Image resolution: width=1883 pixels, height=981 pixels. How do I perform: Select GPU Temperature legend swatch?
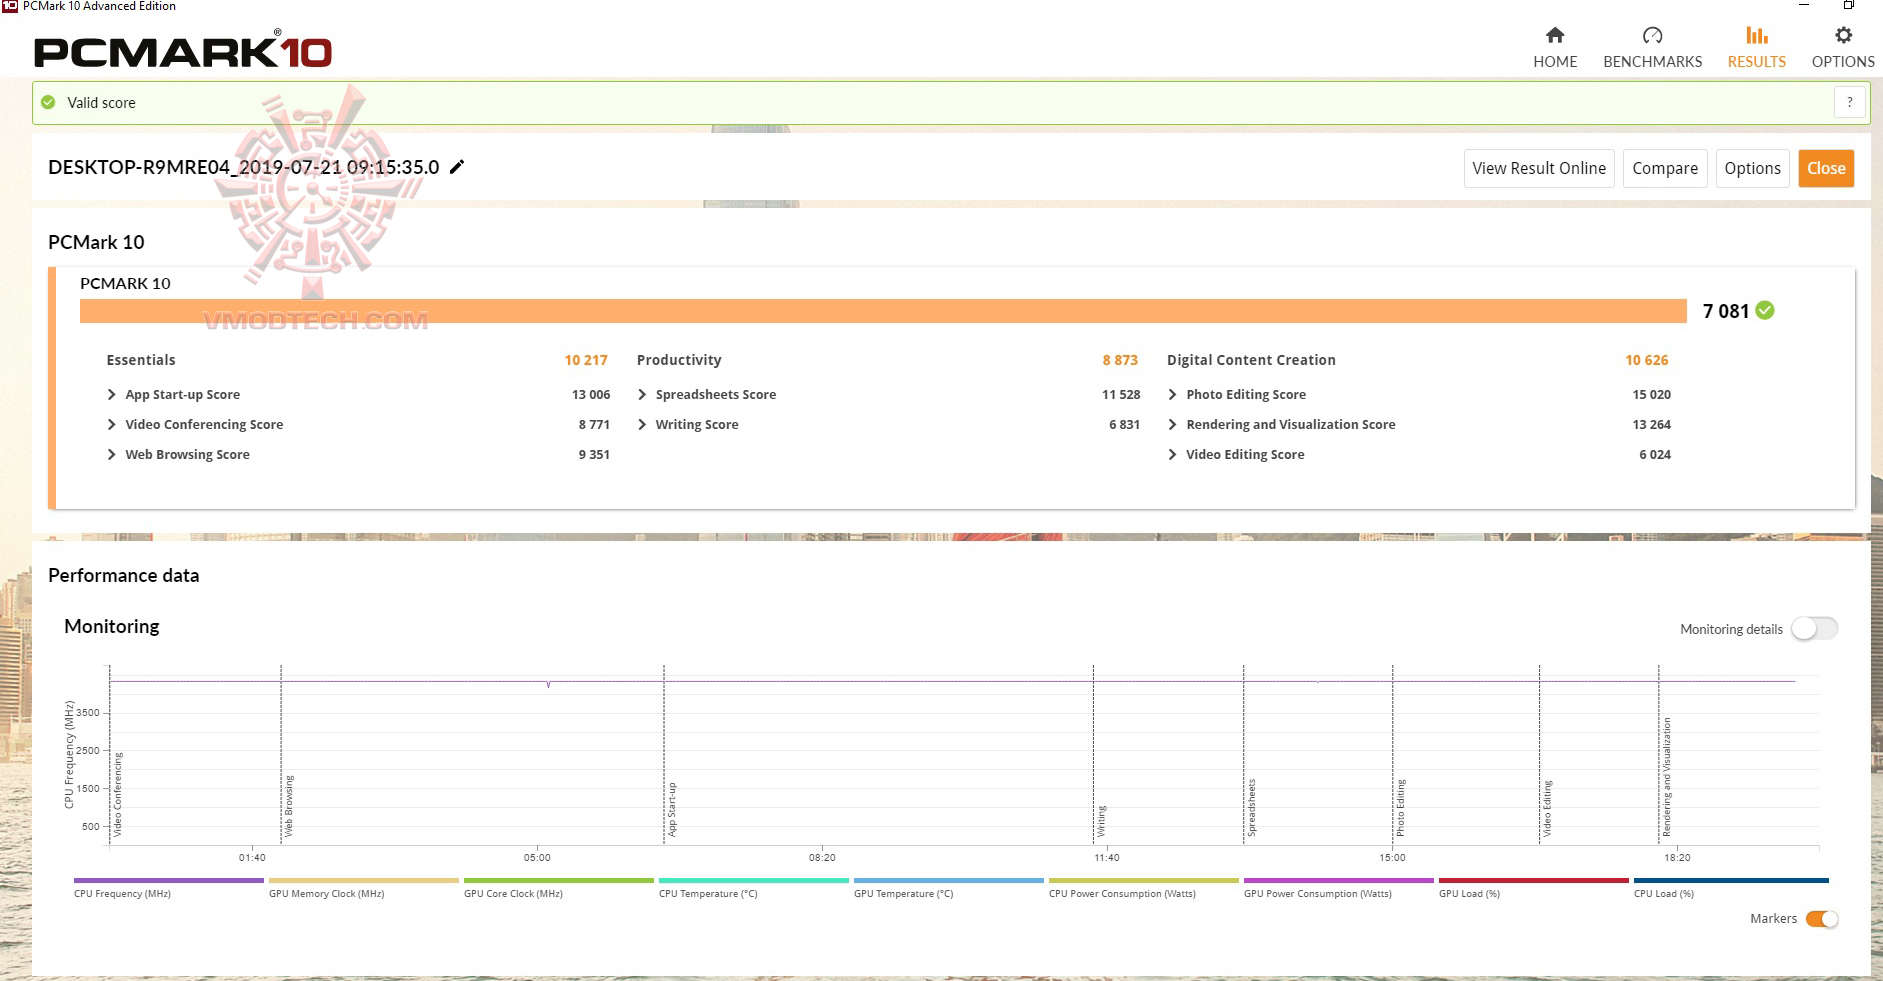949,881
